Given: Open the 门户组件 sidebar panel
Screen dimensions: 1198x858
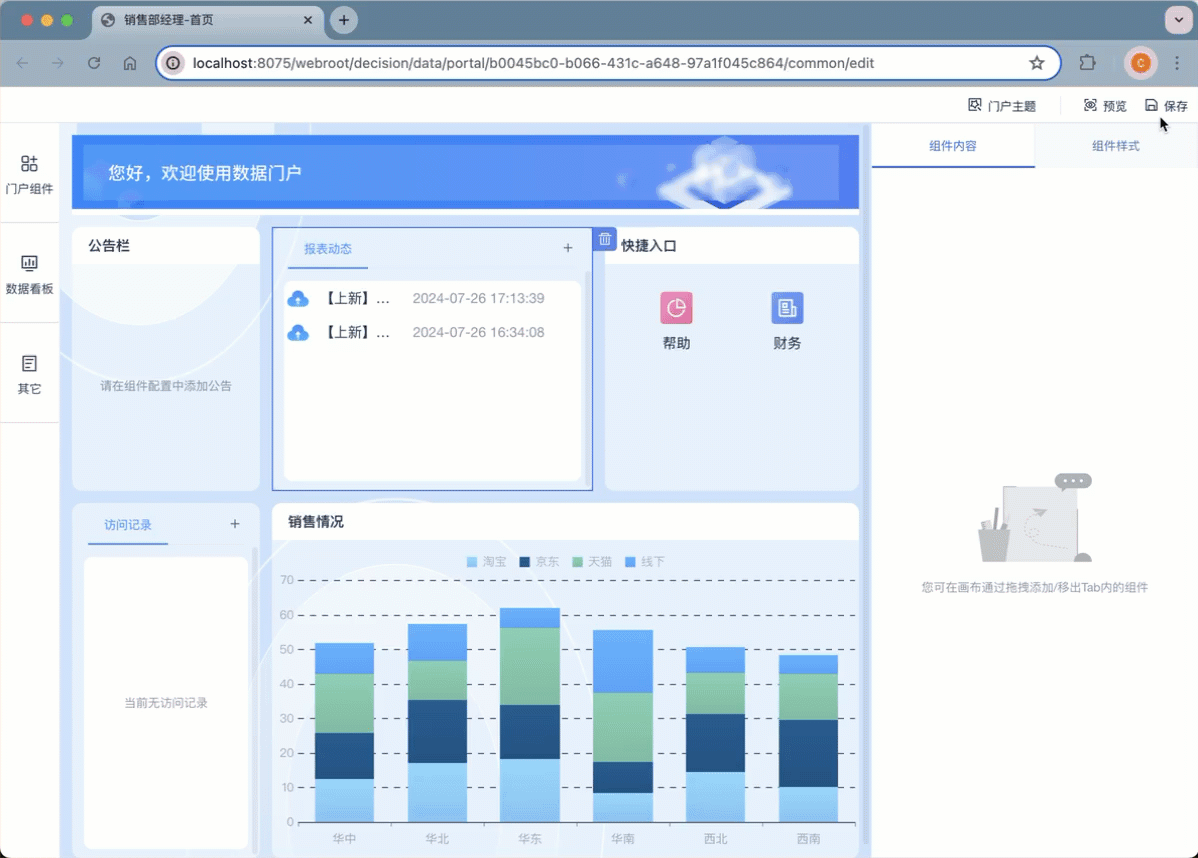Looking at the screenshot, I should coord(29,175).
